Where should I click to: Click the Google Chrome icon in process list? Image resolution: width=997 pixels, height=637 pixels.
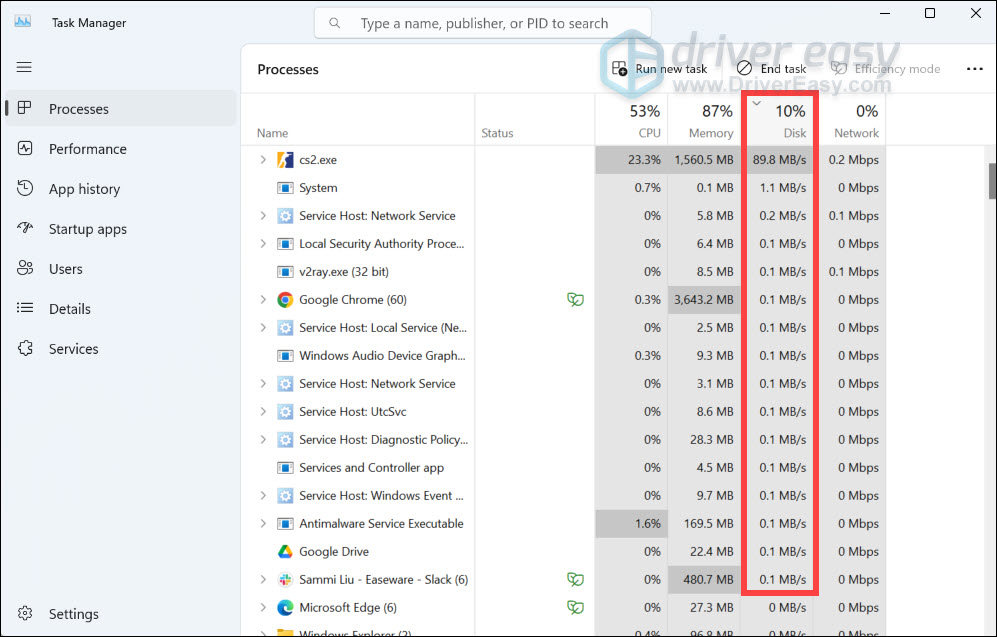(285, 300)
